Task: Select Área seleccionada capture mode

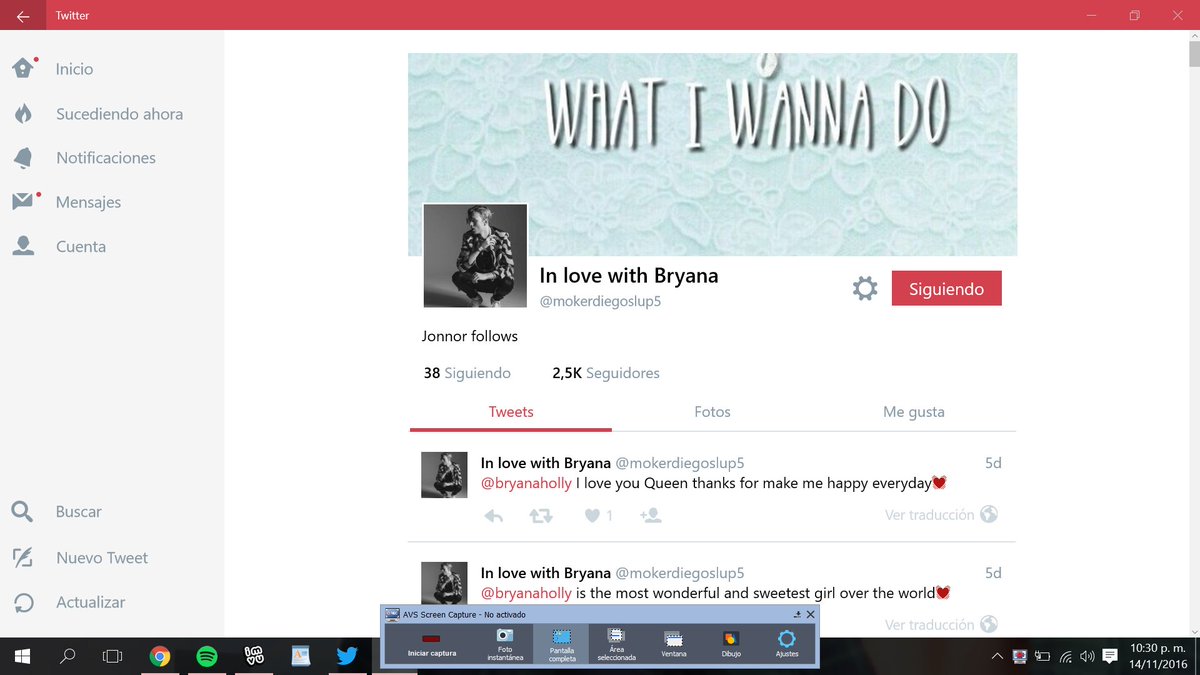Action: 616,645
